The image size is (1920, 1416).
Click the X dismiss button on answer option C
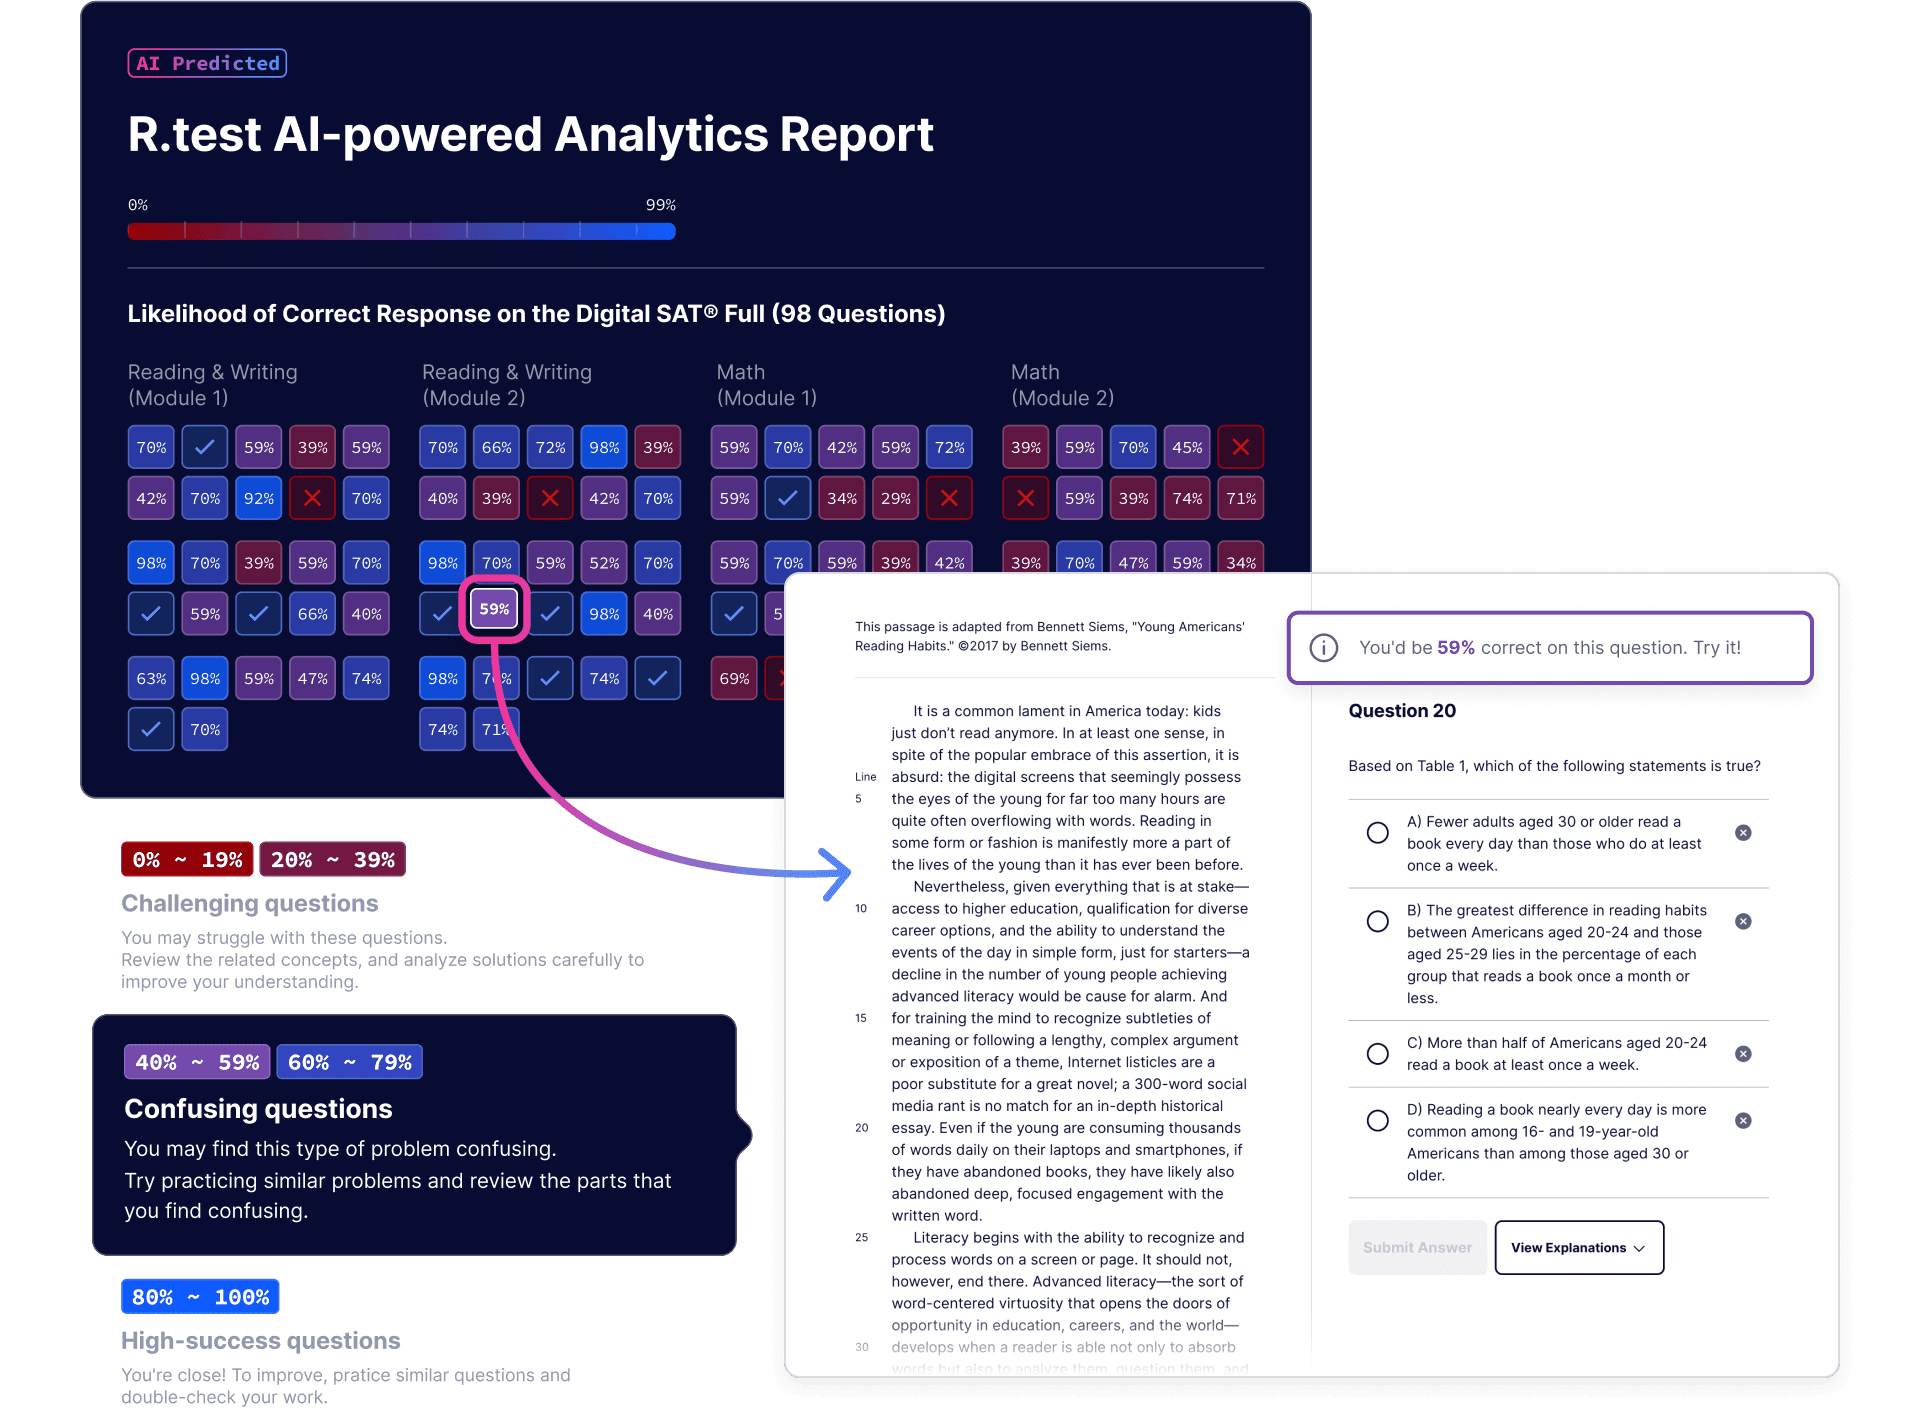(x=1744, y=1054)
